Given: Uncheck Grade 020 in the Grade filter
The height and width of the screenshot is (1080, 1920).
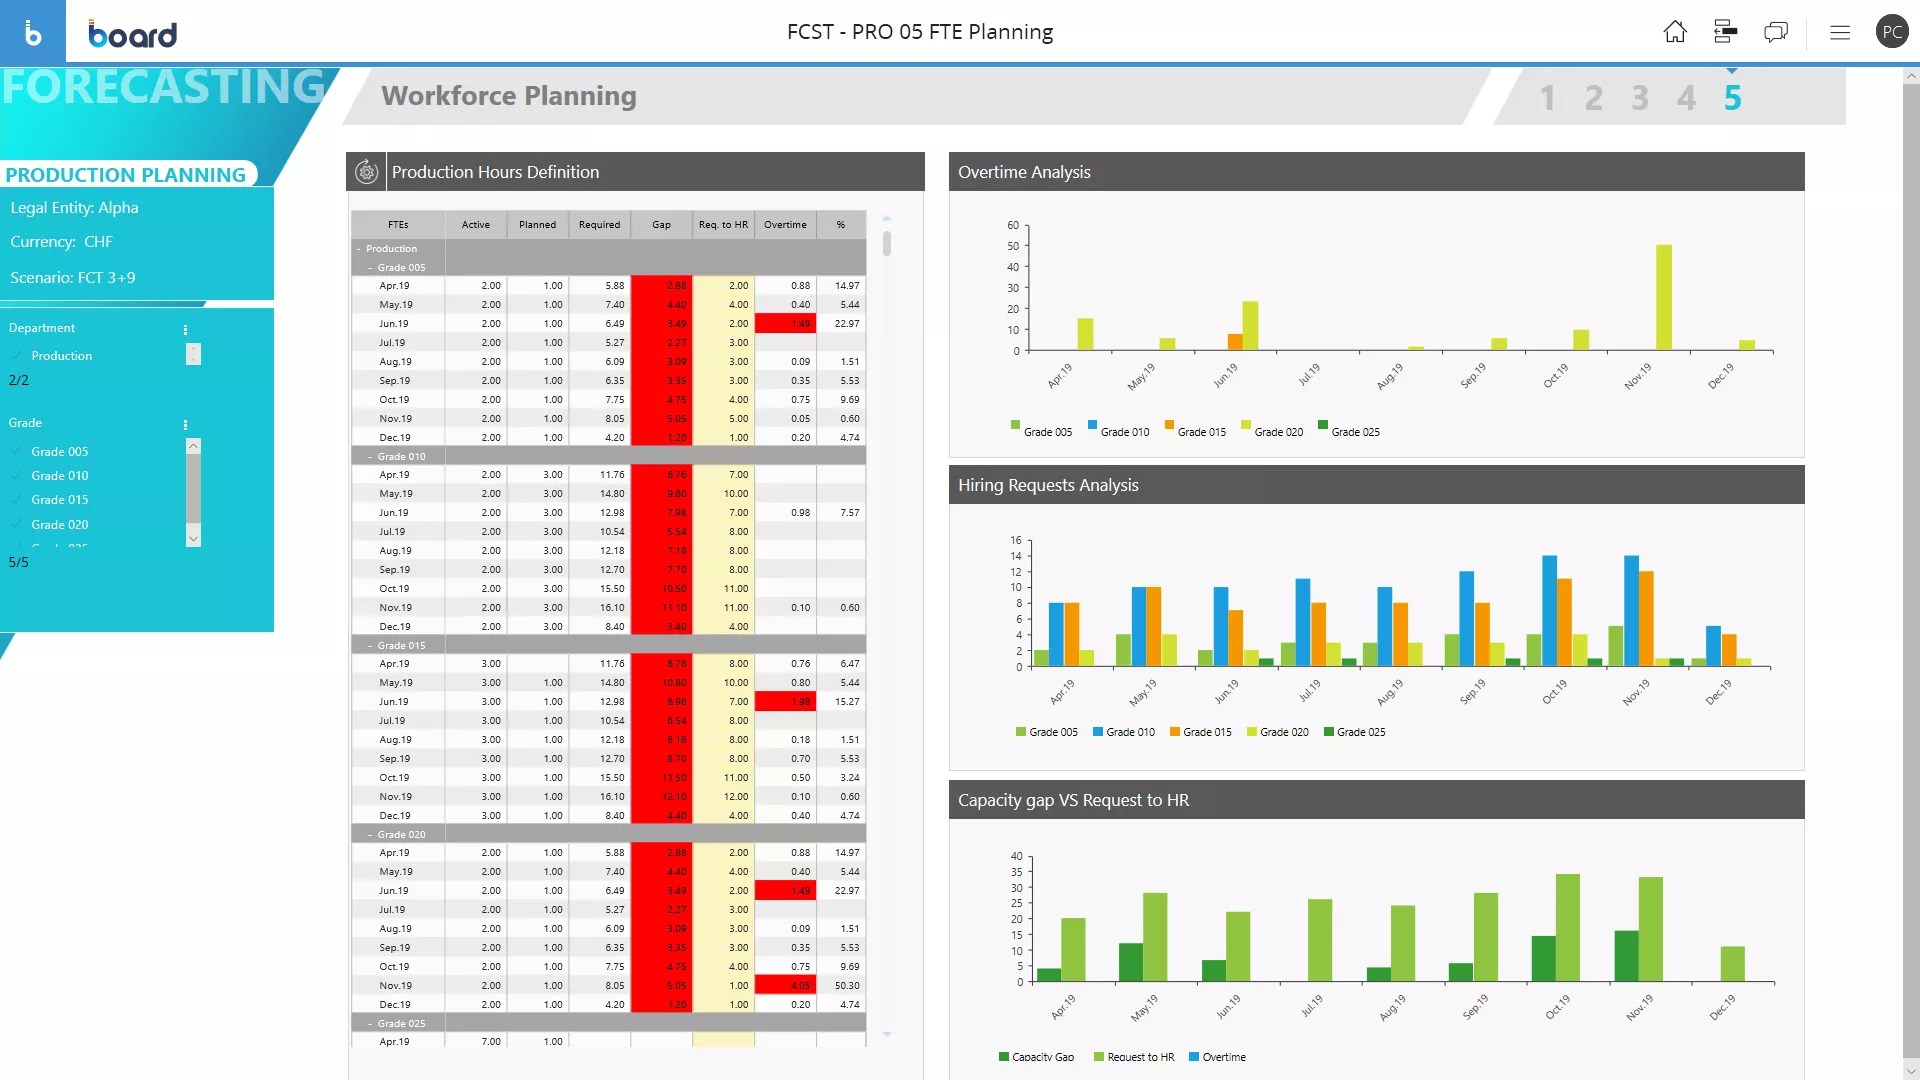Looking at the screenshot, I should tap(16, 524).
